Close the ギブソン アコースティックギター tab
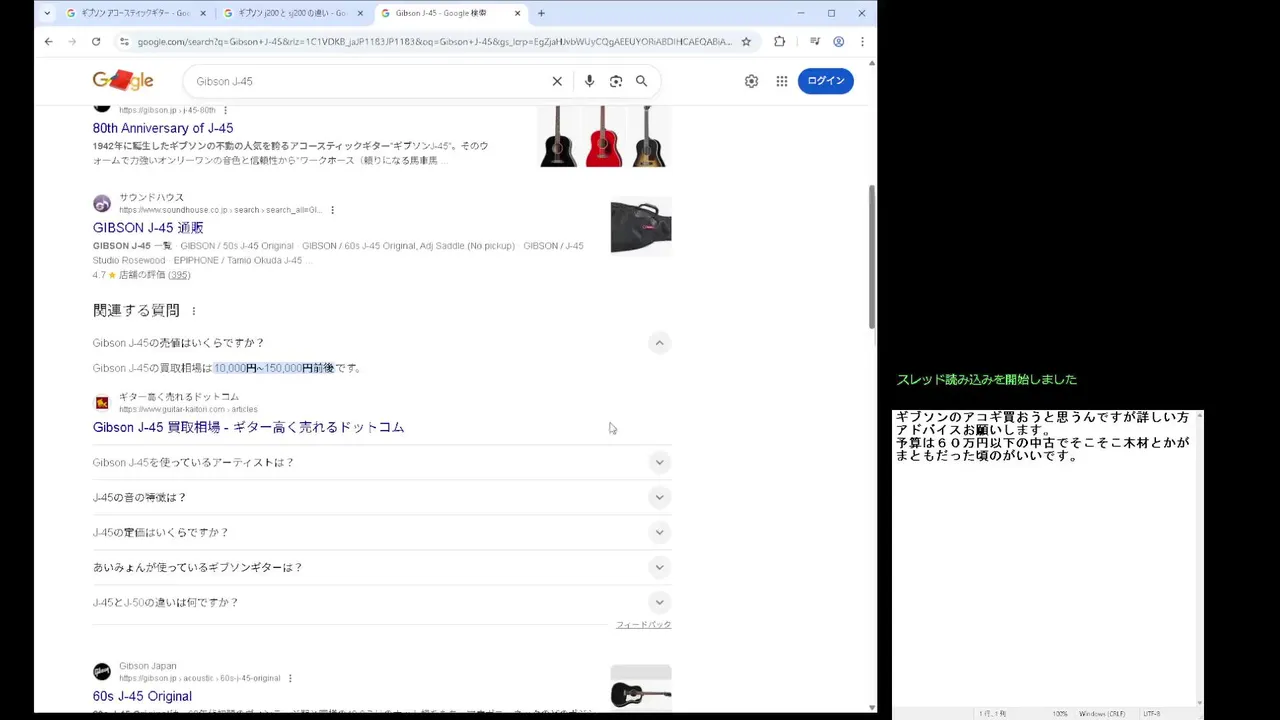 click(x=203, y=13)
